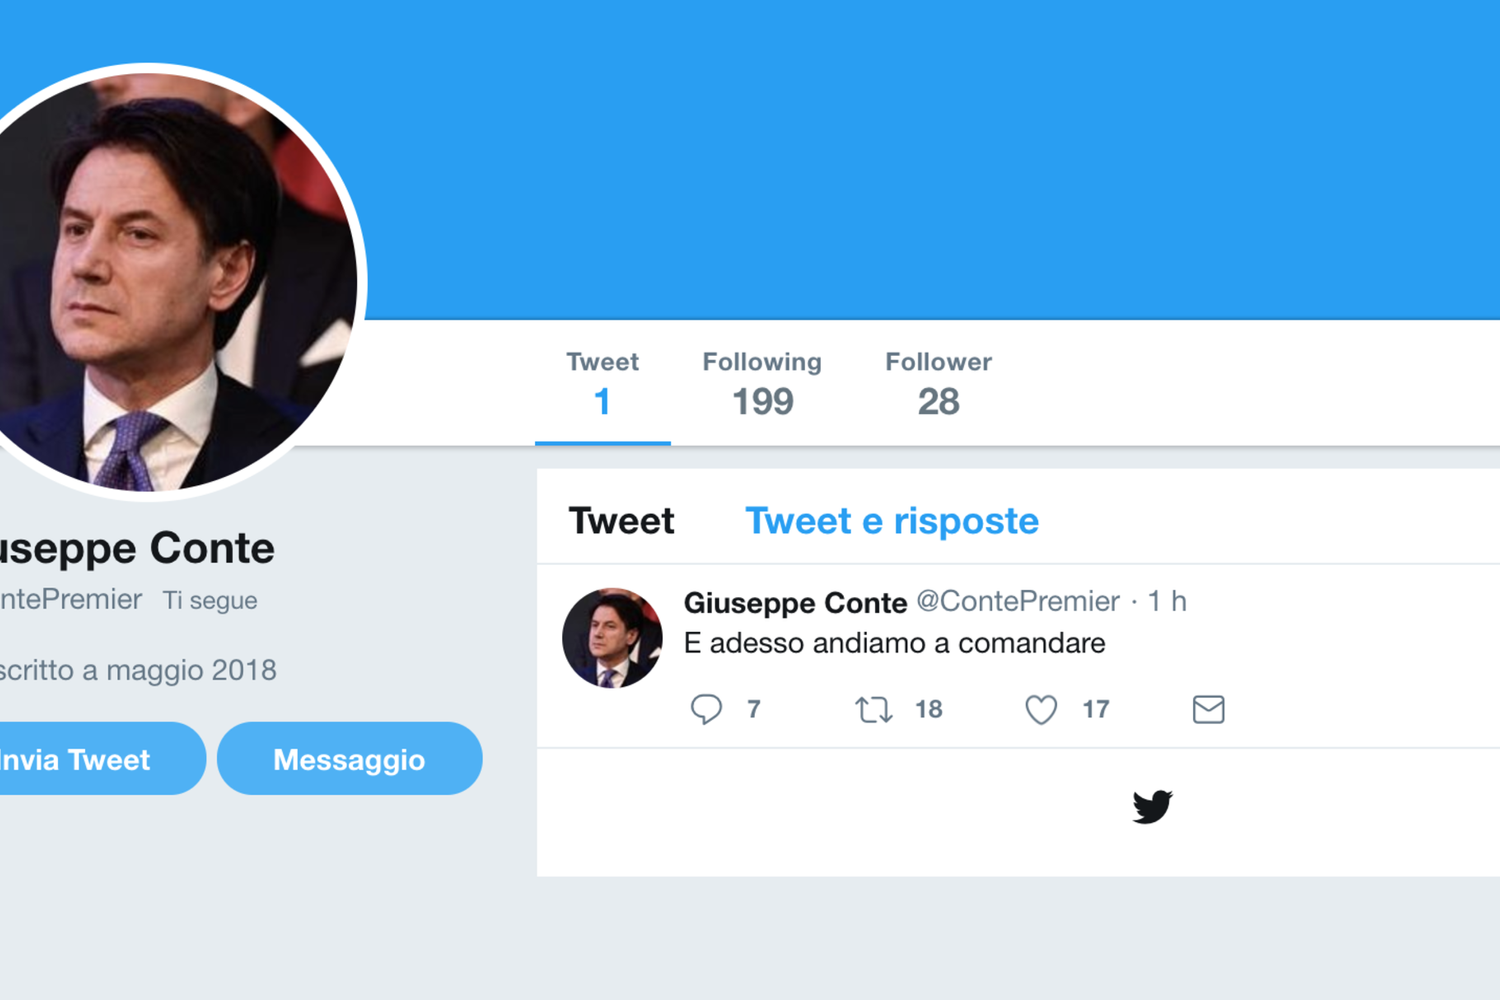Click the Twitter bird logo below tweet
Viewport: 1500px width, 1000px height.
pyautogui.click(x=1152, y=806)
